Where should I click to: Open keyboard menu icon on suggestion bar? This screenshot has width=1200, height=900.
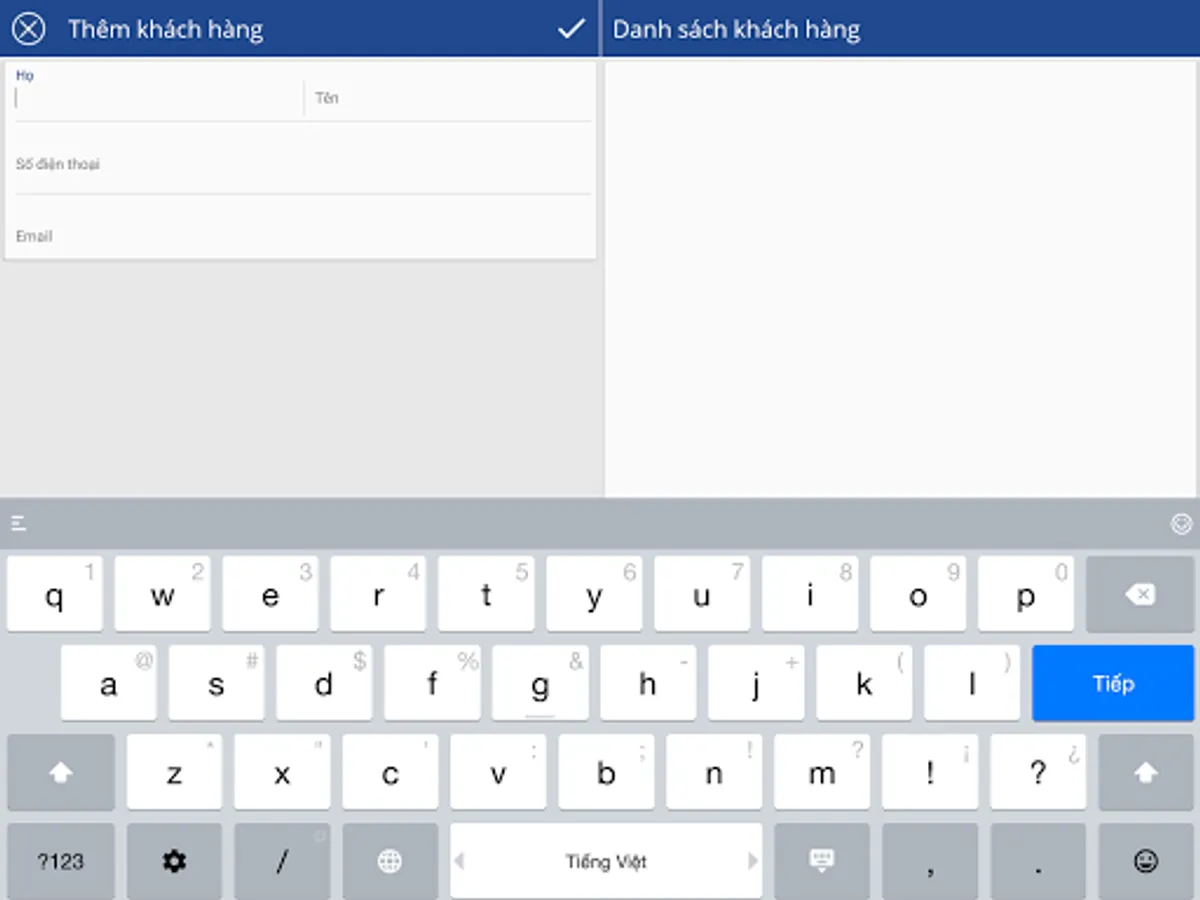click(x=19, y=523)
